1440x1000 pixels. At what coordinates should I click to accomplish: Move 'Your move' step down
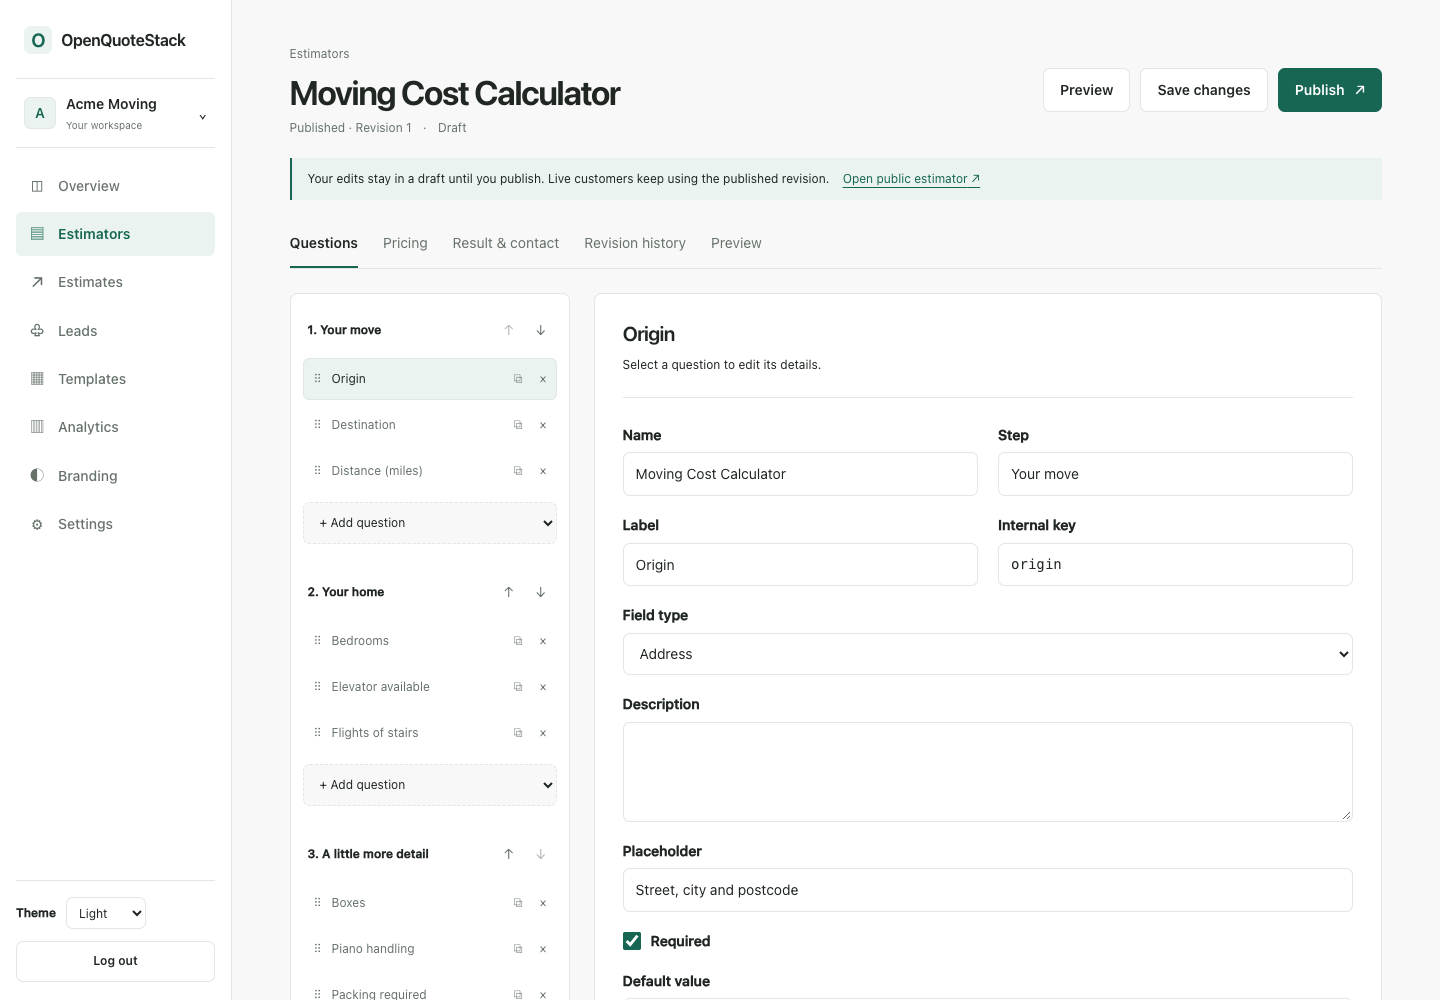541,330
